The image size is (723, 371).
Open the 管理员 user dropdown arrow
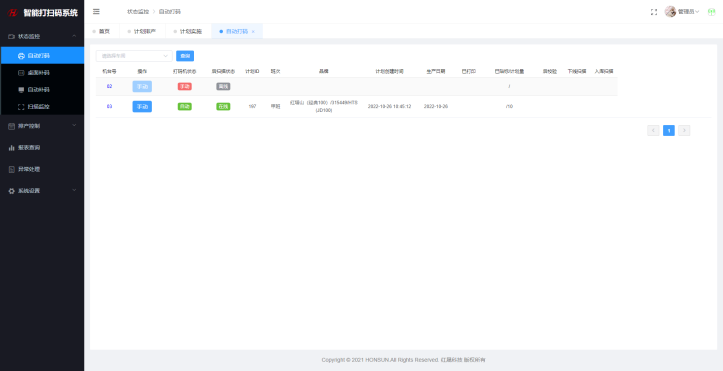pos(697,12)
